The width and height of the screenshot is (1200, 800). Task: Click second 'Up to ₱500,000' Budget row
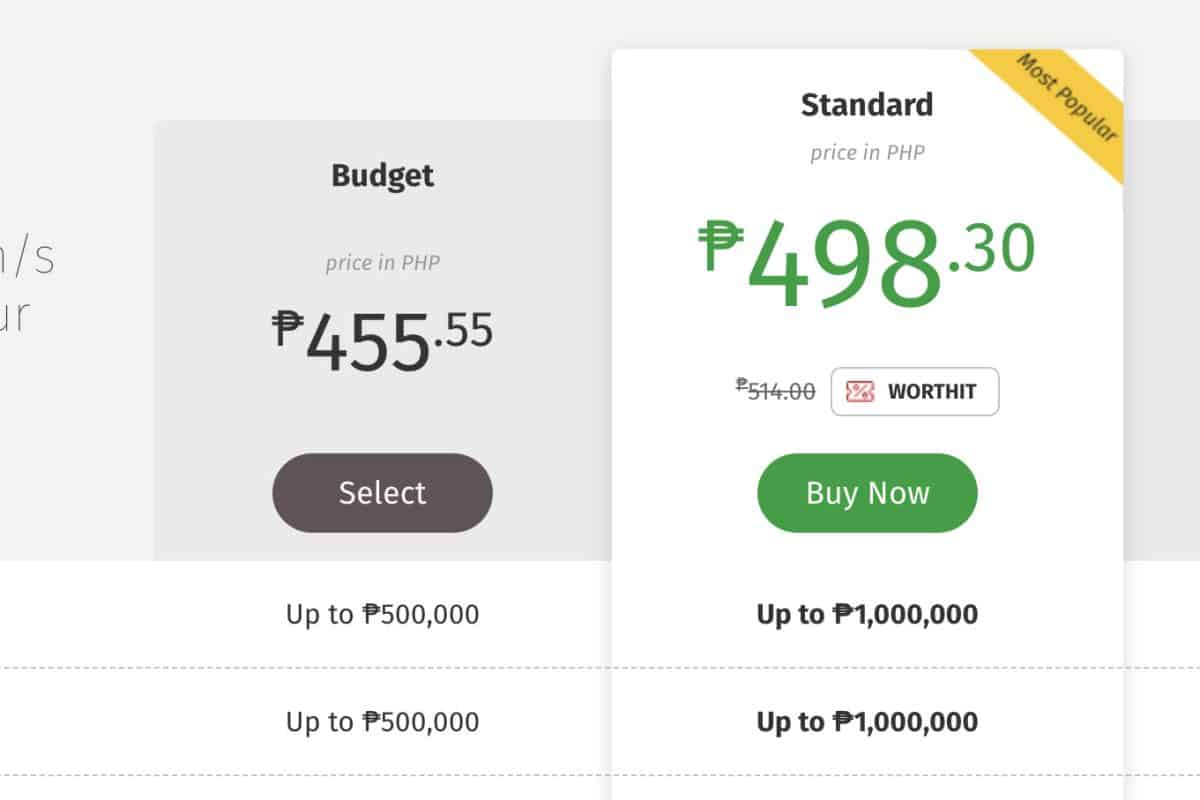point(383,722)
